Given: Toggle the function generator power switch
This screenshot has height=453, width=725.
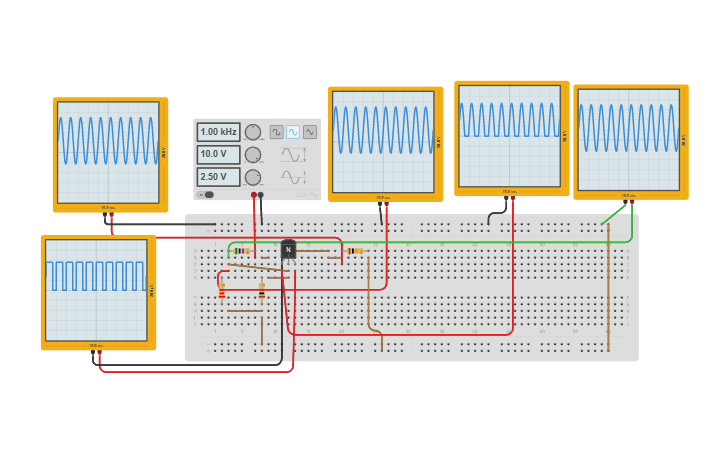Looking at the screenshot, I should (x=207, y=195).
